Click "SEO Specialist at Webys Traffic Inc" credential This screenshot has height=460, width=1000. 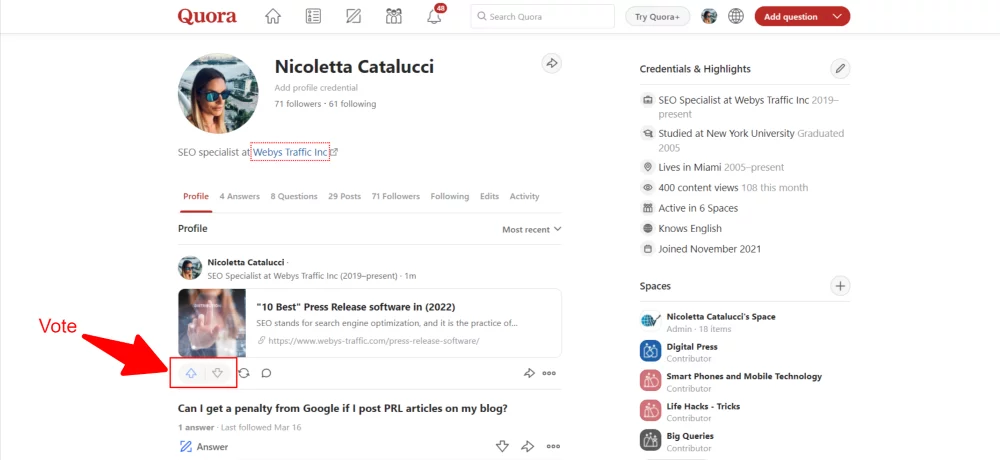click(733, 100)
